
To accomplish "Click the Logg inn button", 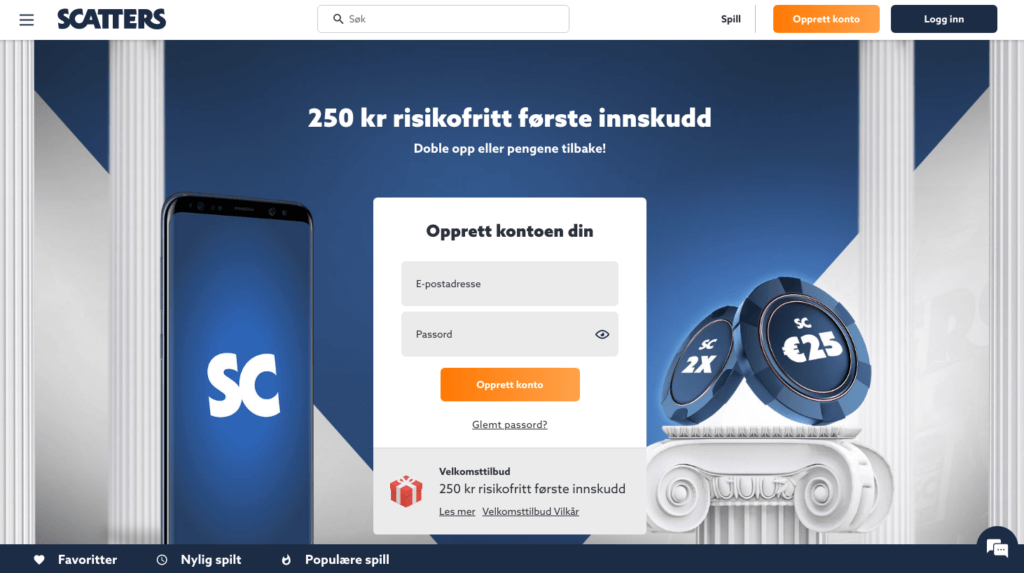I will pos(944,19).
